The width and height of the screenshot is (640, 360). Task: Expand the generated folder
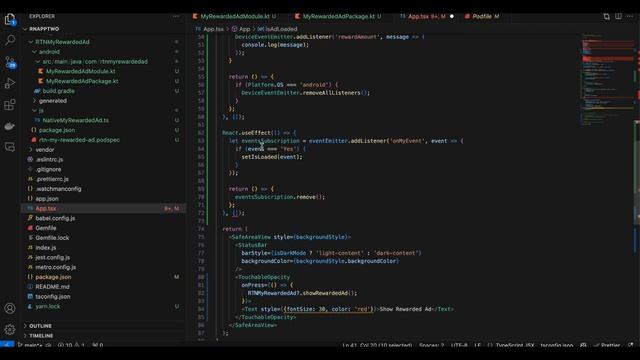coord(53,101)
